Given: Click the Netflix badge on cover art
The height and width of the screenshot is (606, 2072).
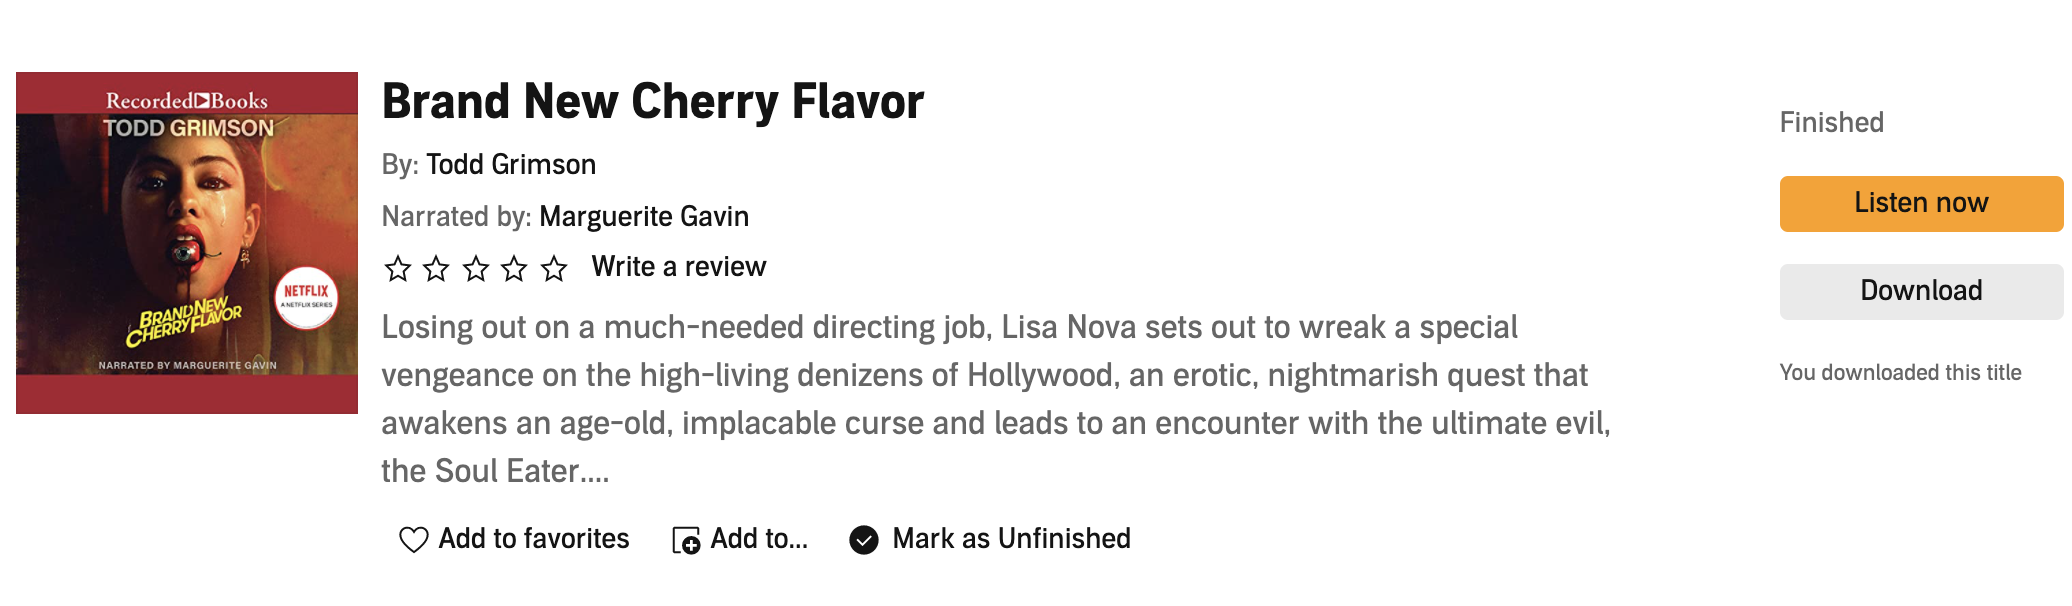Looking at the screenshot, I should (306, 297).
